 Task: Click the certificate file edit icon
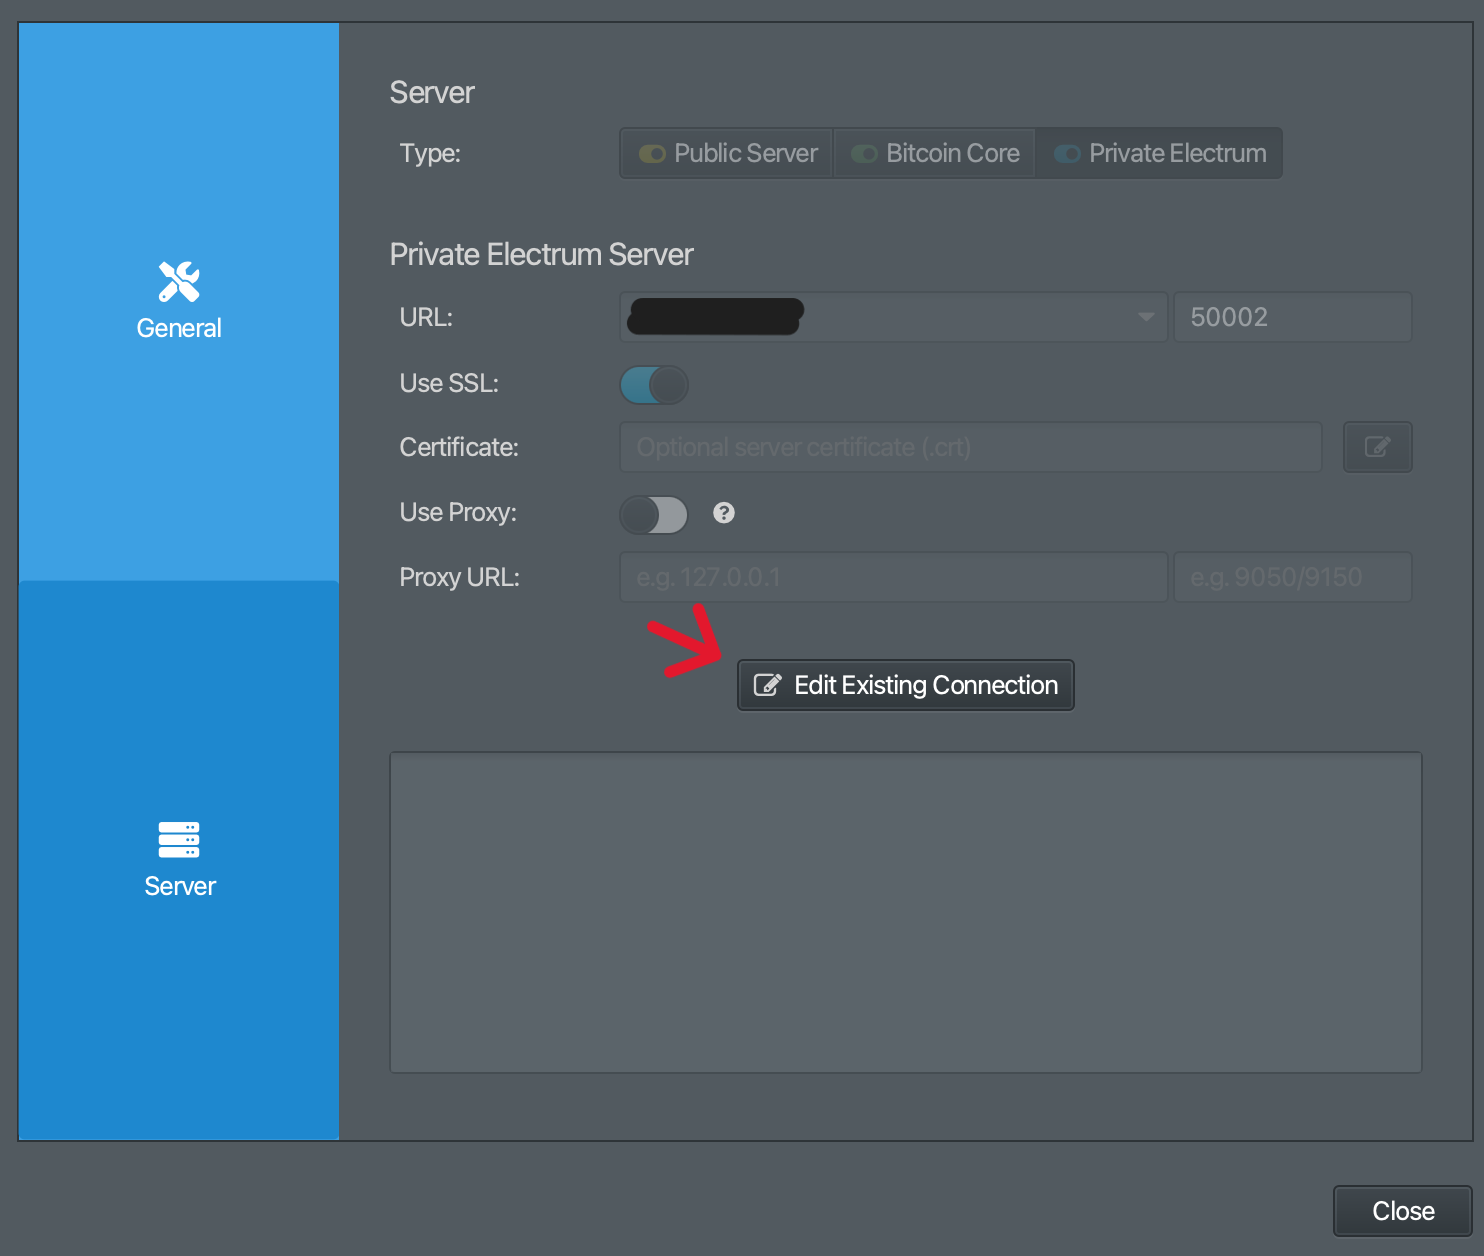(1377, 447)
